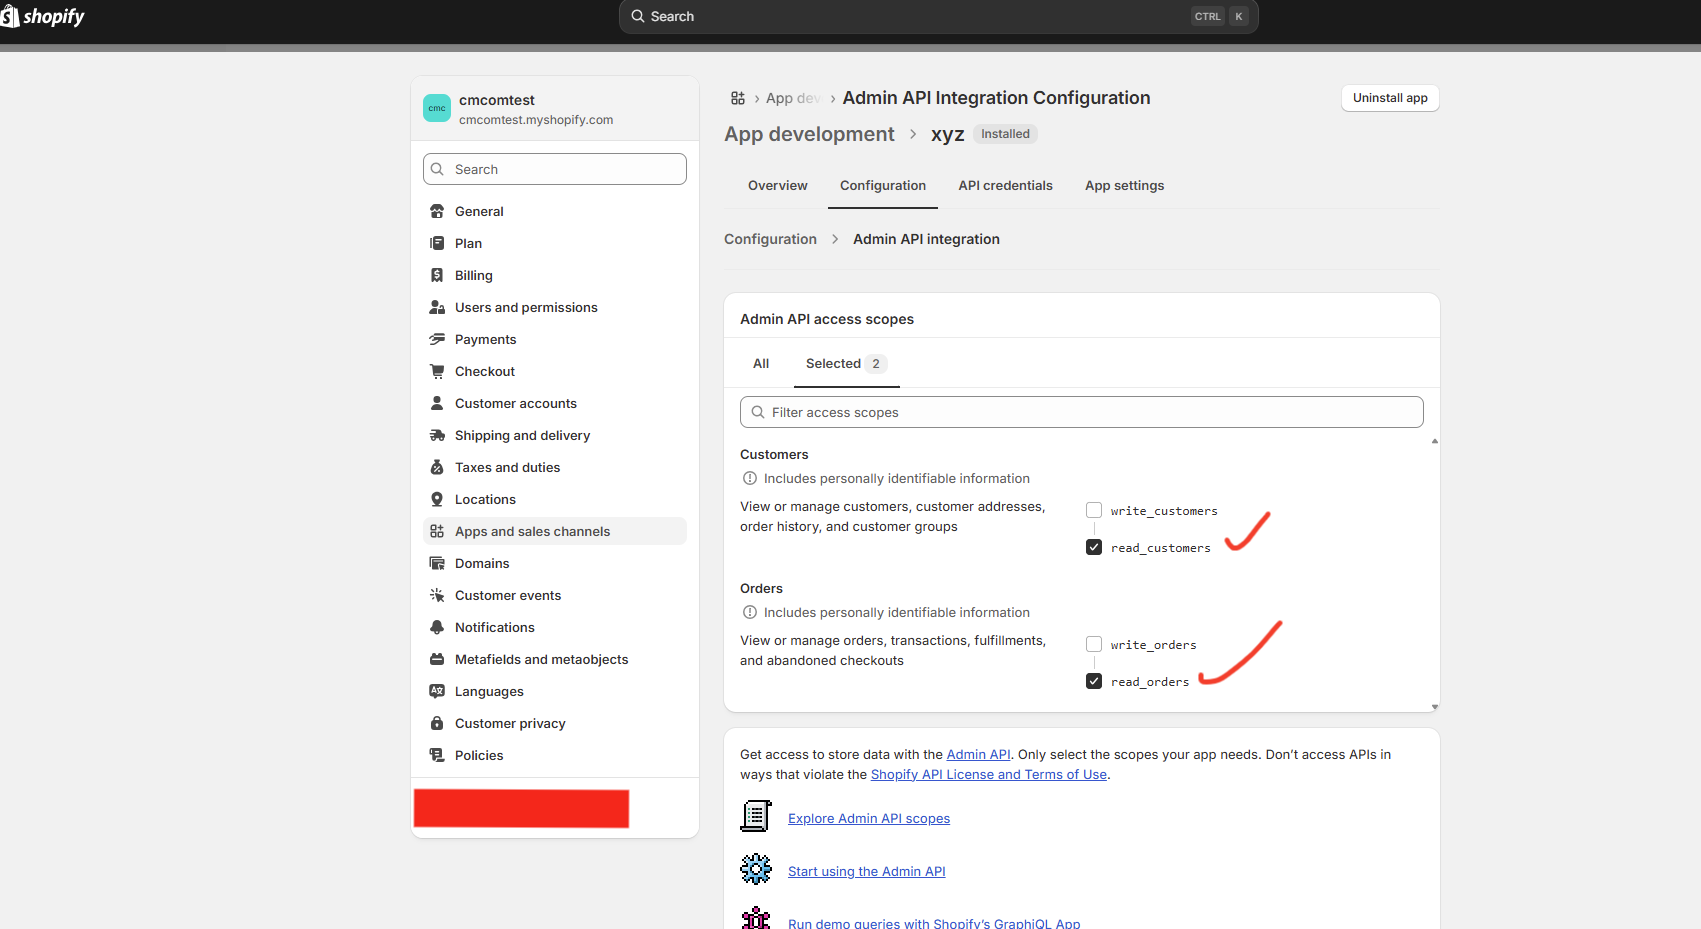Open Explore Admin API scopes link
The image size is (1701, 929).
click(x=869, y=818)
